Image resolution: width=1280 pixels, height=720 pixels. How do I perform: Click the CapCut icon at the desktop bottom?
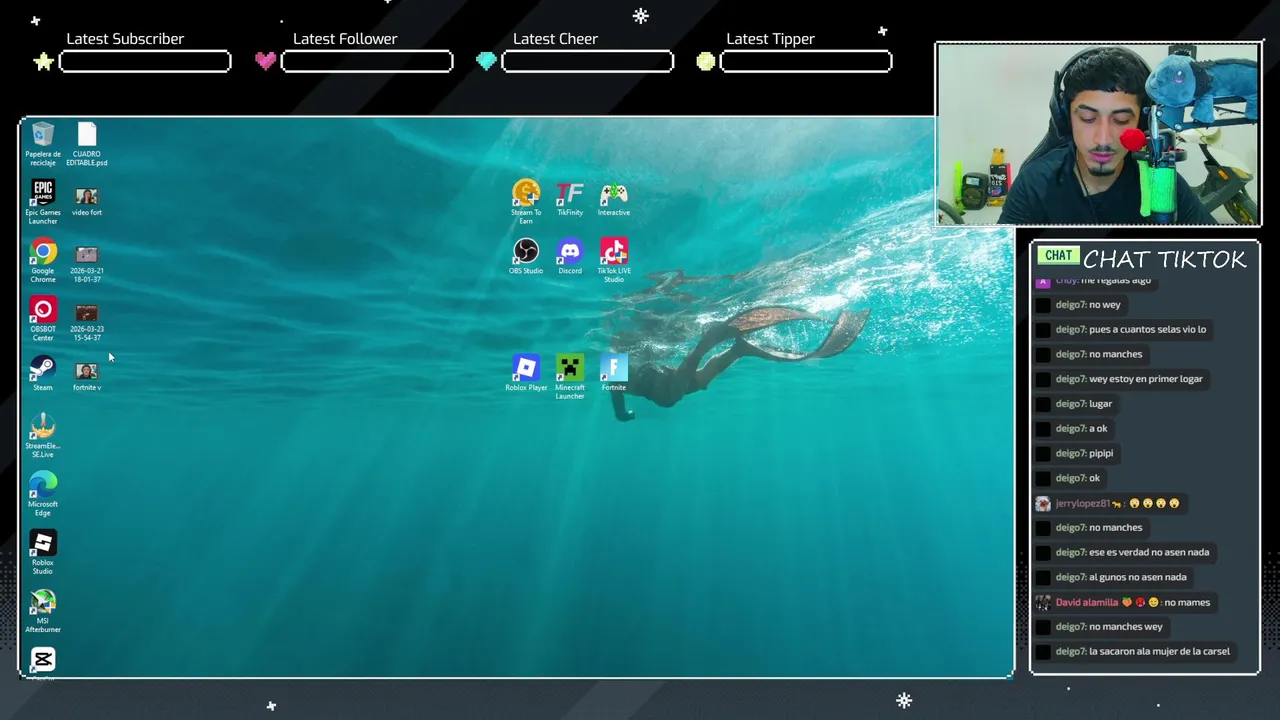tap(43, 661)
